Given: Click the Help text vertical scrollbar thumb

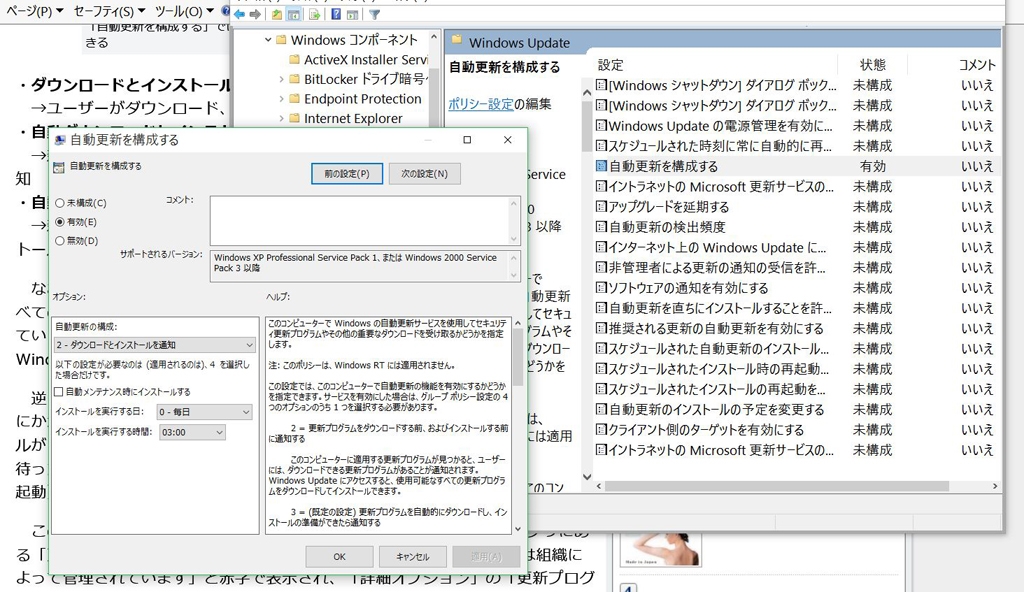Looking at the screenshot, I should [x=518, y=357].
